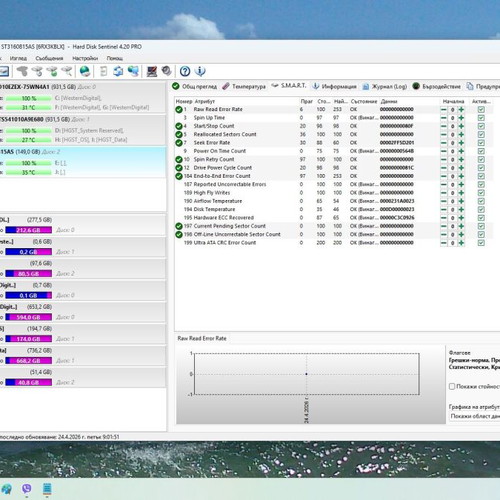
Task: Click the 668.2 GB free space bar
Action: [29, 361]
